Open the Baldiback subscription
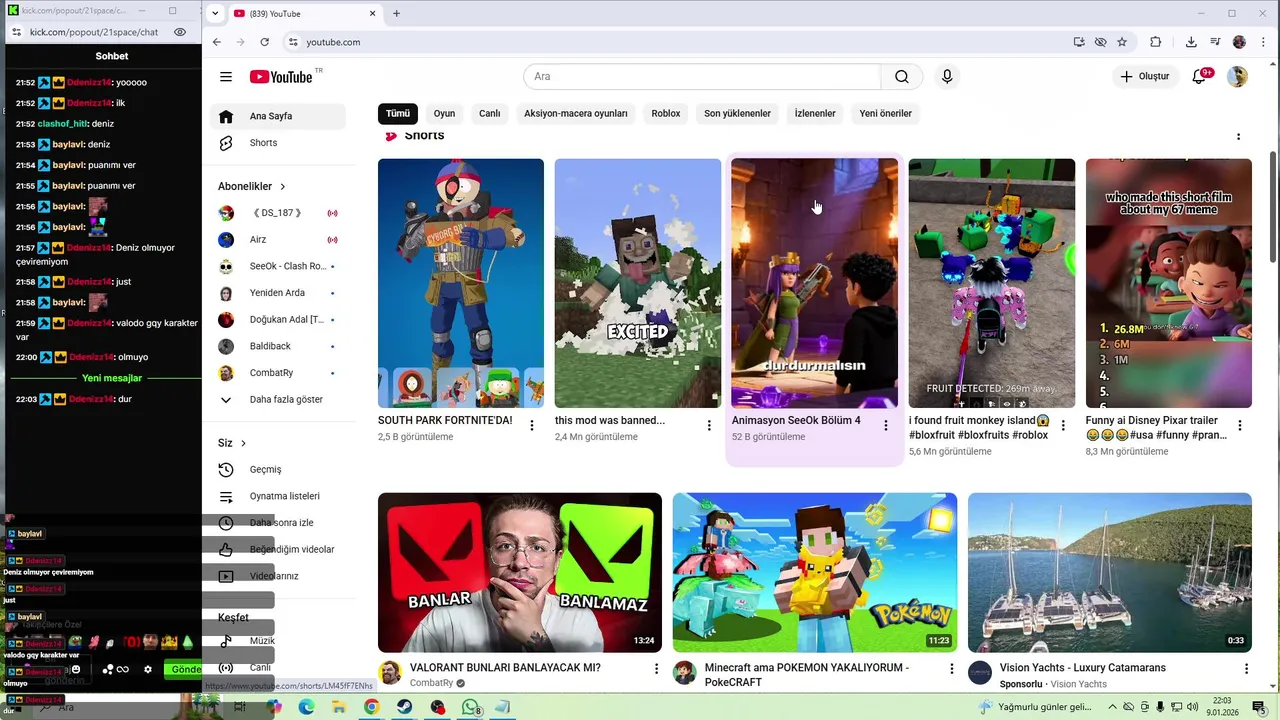The image size is (1280, 720). pyautogui.click(x=278, y=346)
